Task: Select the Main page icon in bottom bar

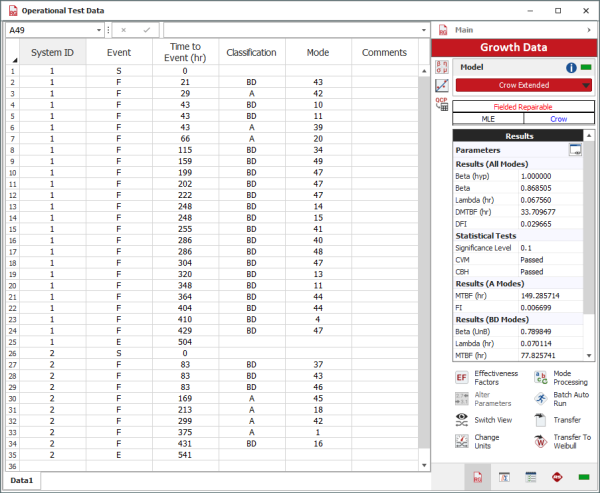Action: point(478,477)
